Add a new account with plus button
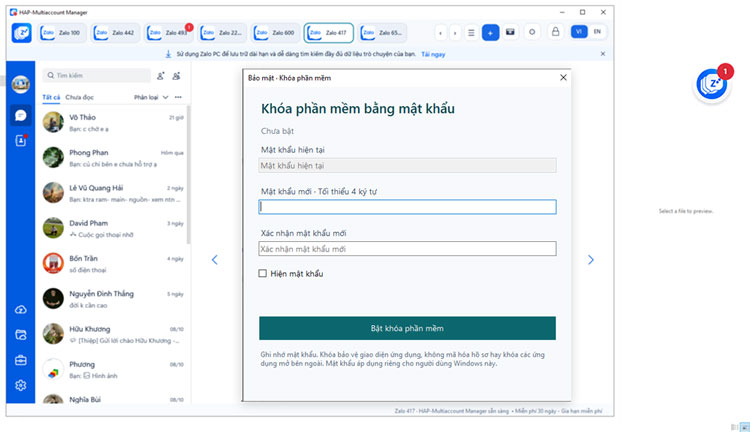The height and width of the screenshot is (432, 750). point(490,33)
